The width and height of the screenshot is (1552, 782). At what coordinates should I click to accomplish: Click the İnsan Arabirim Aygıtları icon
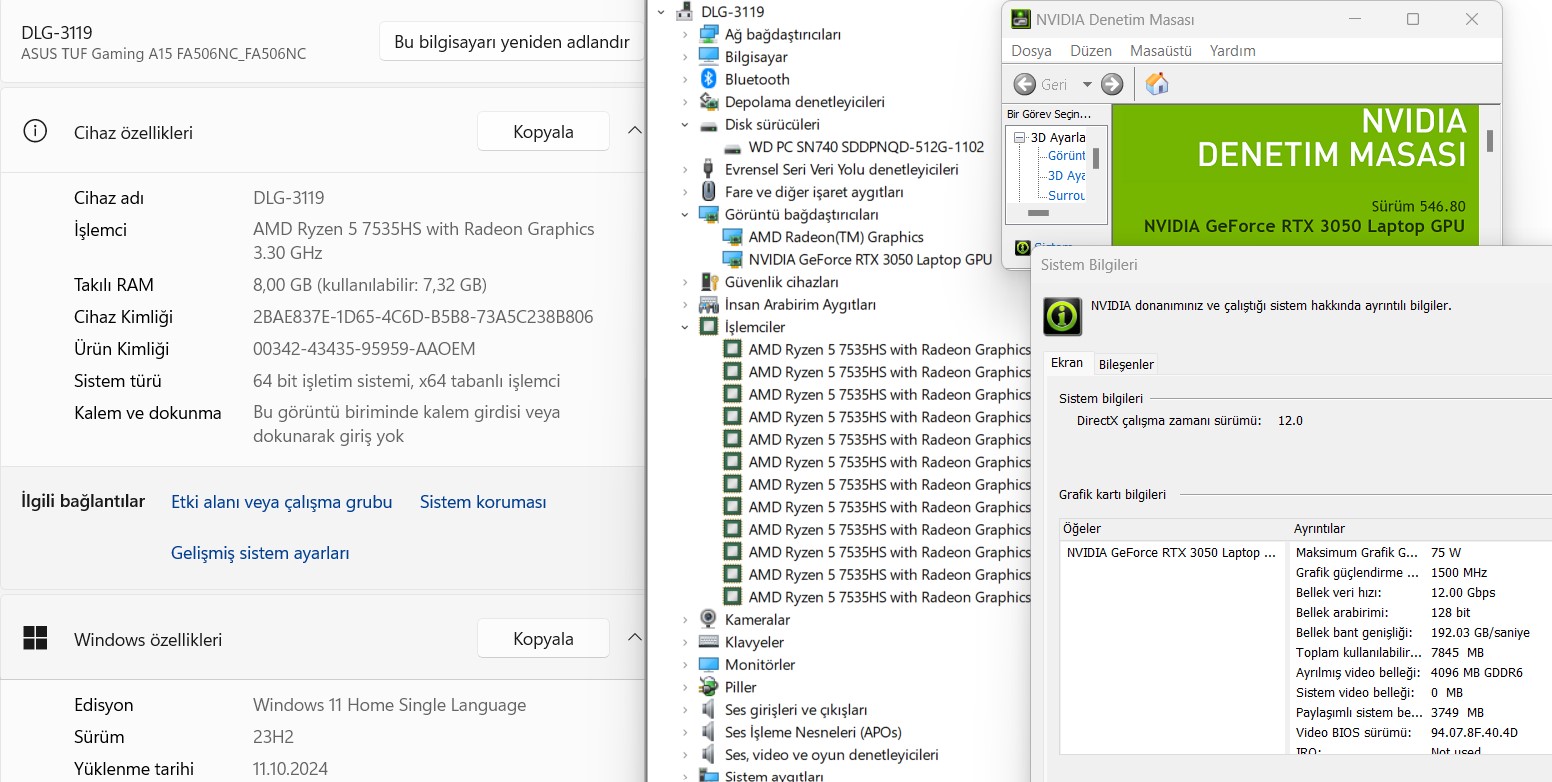coord(709,305)
